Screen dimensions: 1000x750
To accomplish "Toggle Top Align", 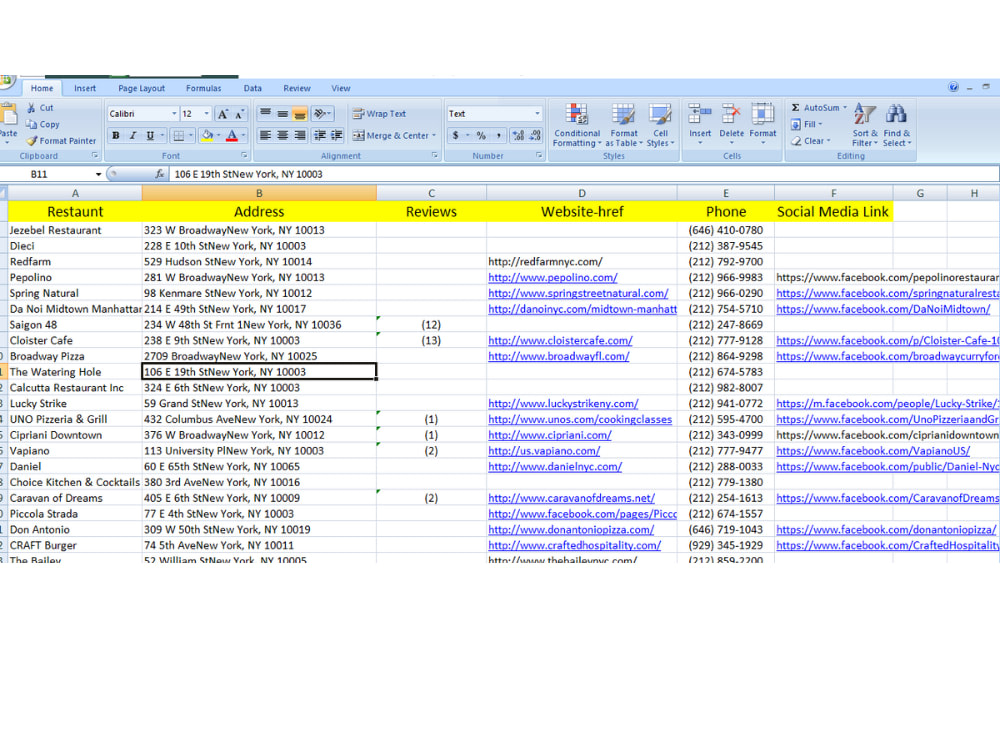I will click(x=265, y=114).
